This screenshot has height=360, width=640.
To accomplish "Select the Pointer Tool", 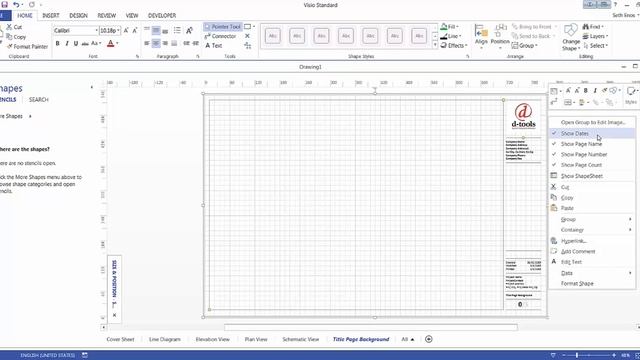I will tap(223, 27).
